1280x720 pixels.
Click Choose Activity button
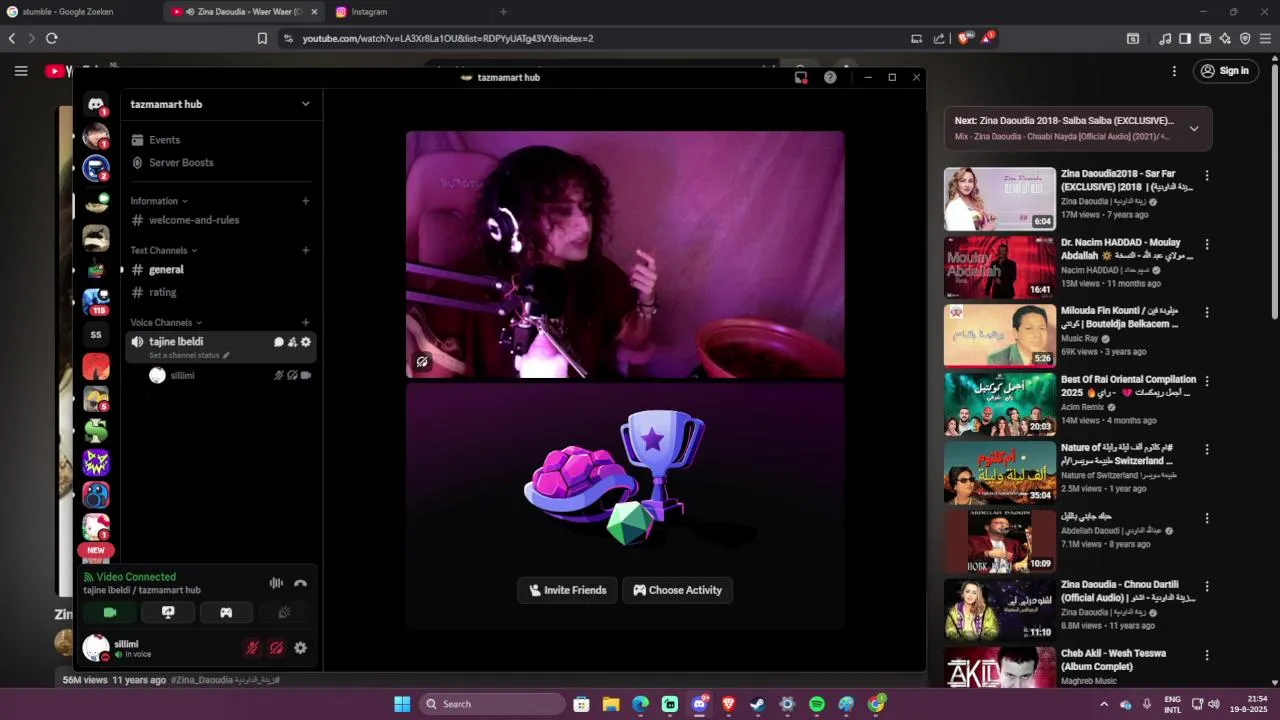pyautogui.click(x=678, y=590)
